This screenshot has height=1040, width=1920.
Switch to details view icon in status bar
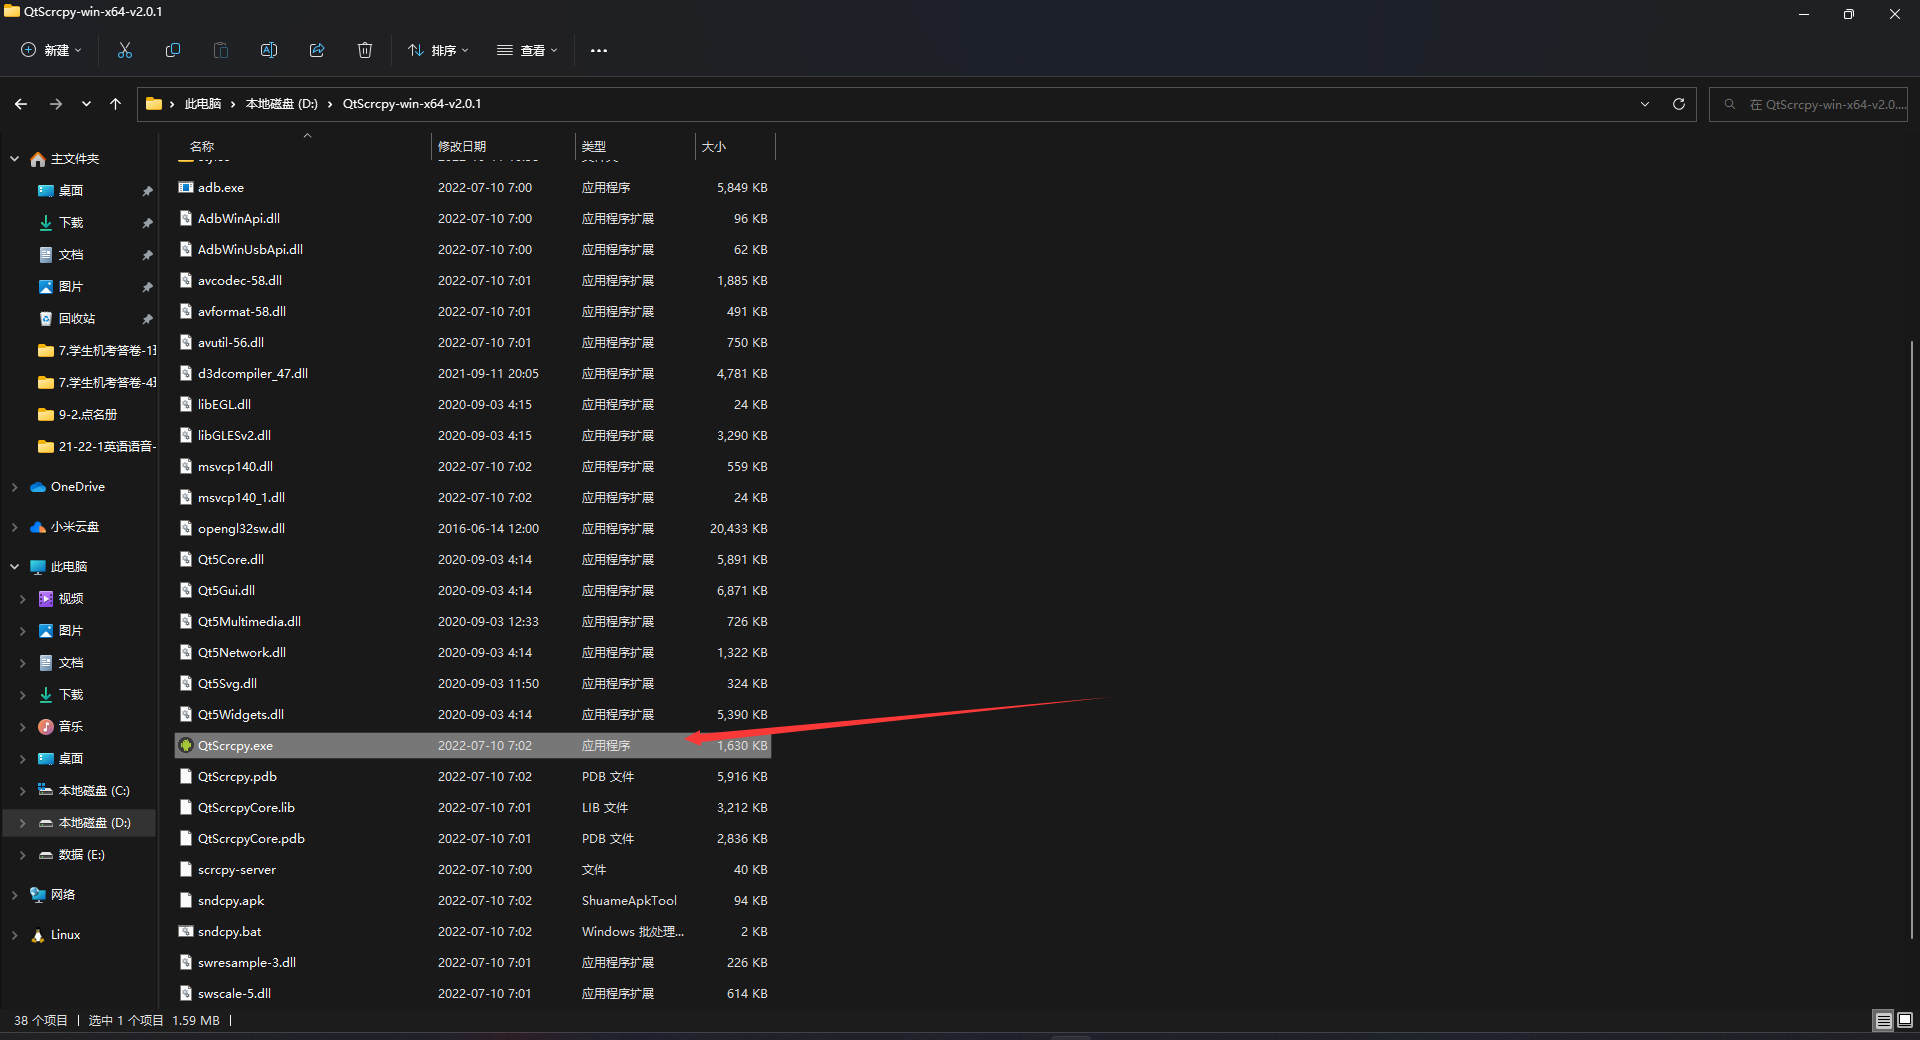(x=1883, y=1020)
